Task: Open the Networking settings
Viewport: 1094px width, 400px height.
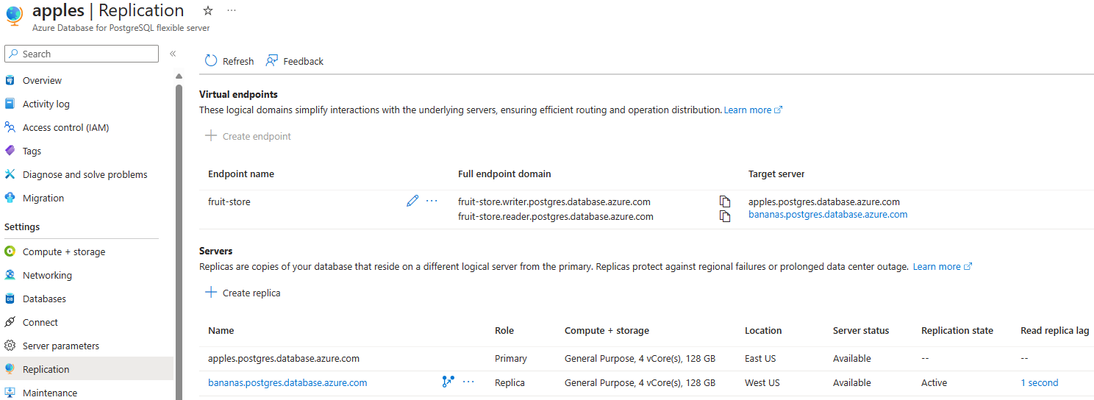Action: [x=47, y=275]
